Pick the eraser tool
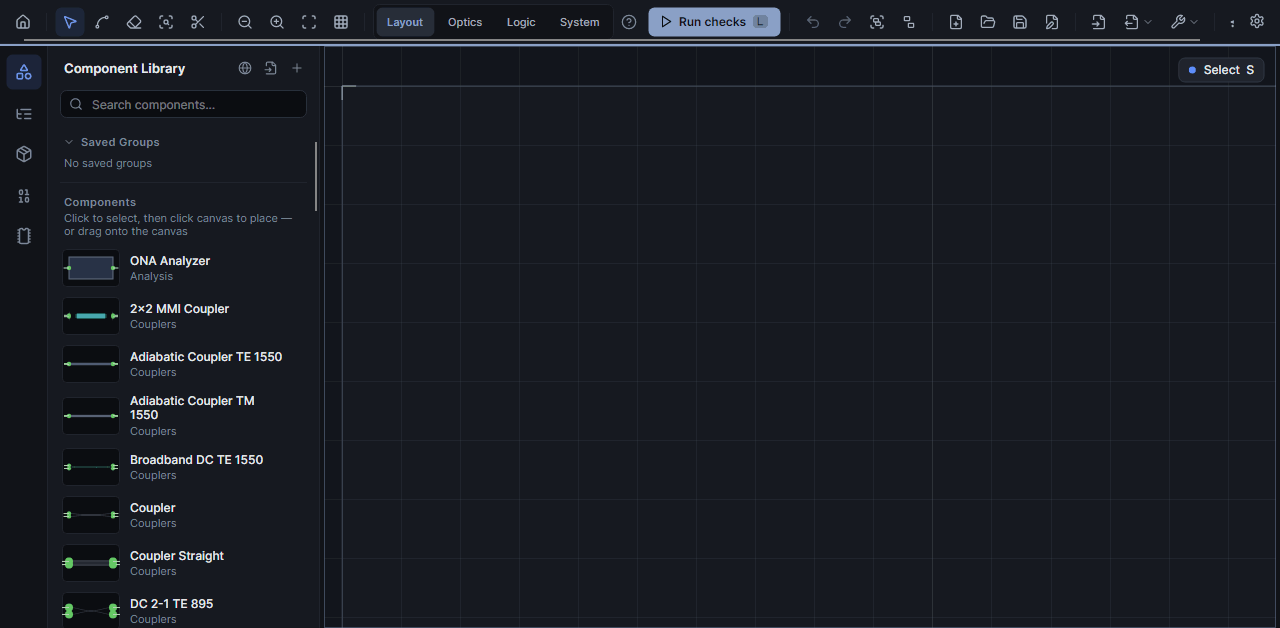Viewport: 1280px width, 628px height. [x=134, y=22]
